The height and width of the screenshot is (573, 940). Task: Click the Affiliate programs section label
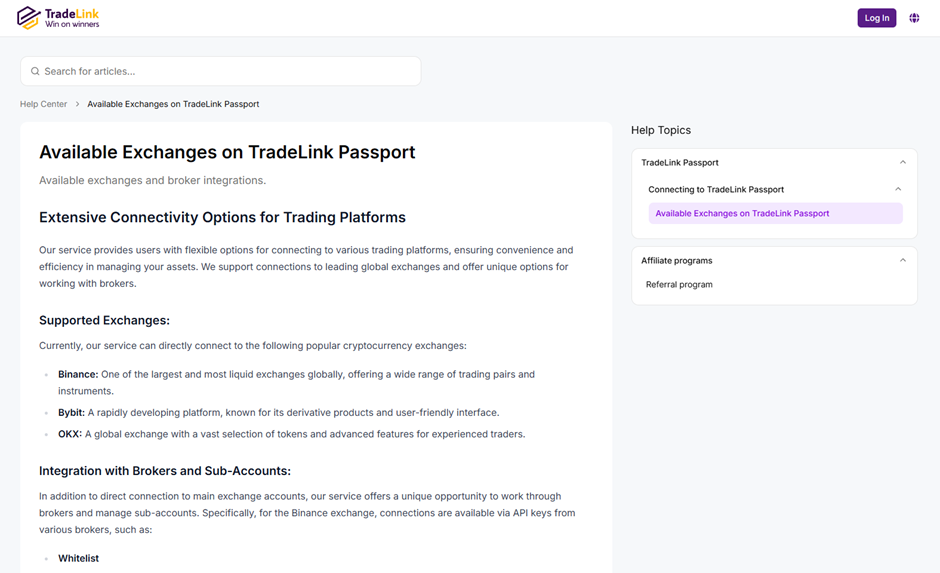pyautogui.click(x=677, y=261)
